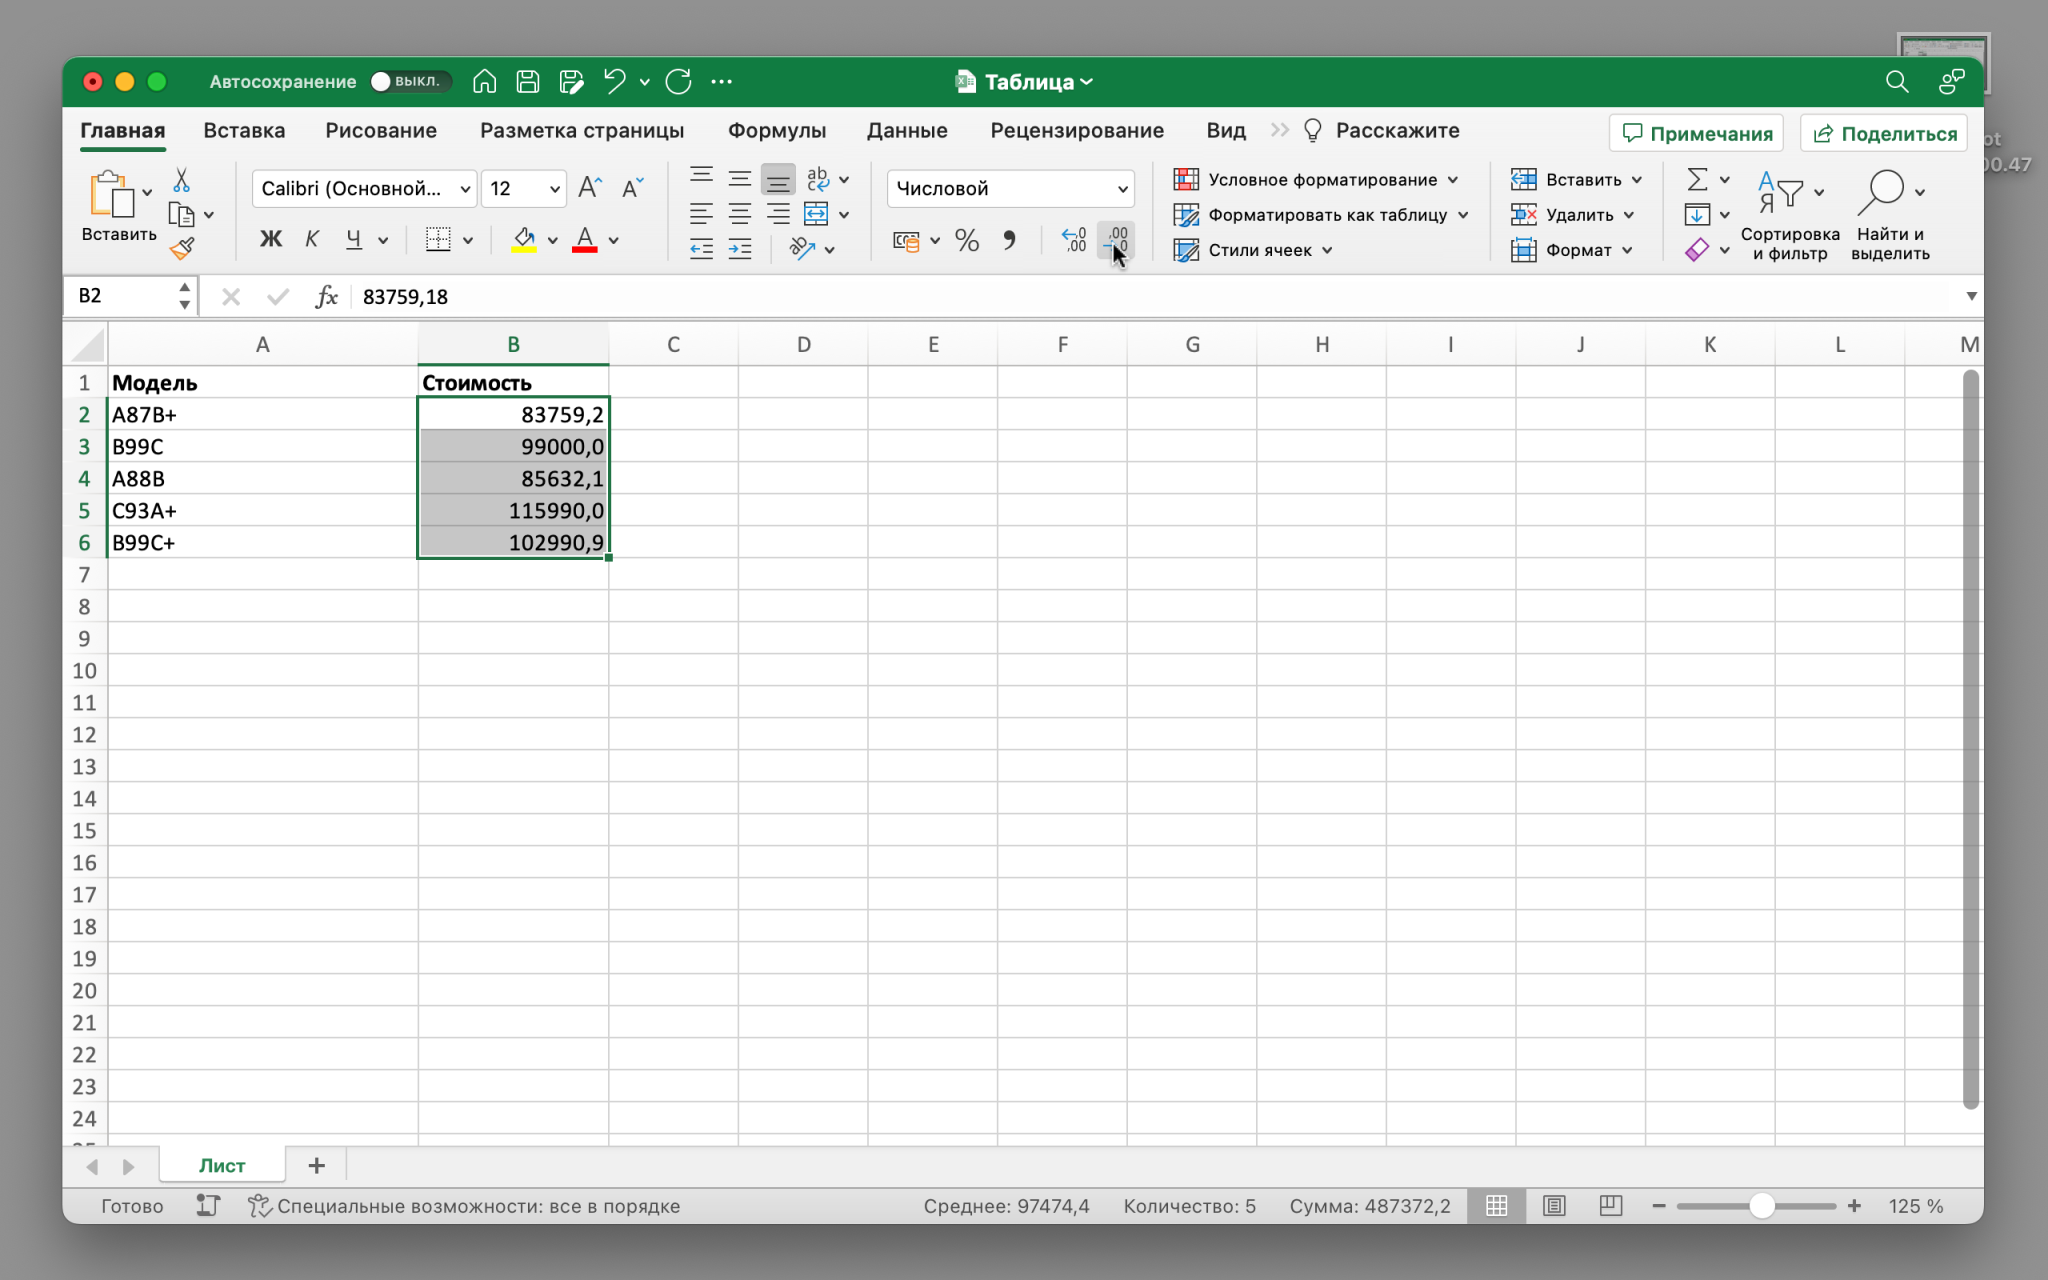Toggle the Автосохранение switch
Image resolution: width=2048 pixels, height=1280 pixels.
point(410,82)
